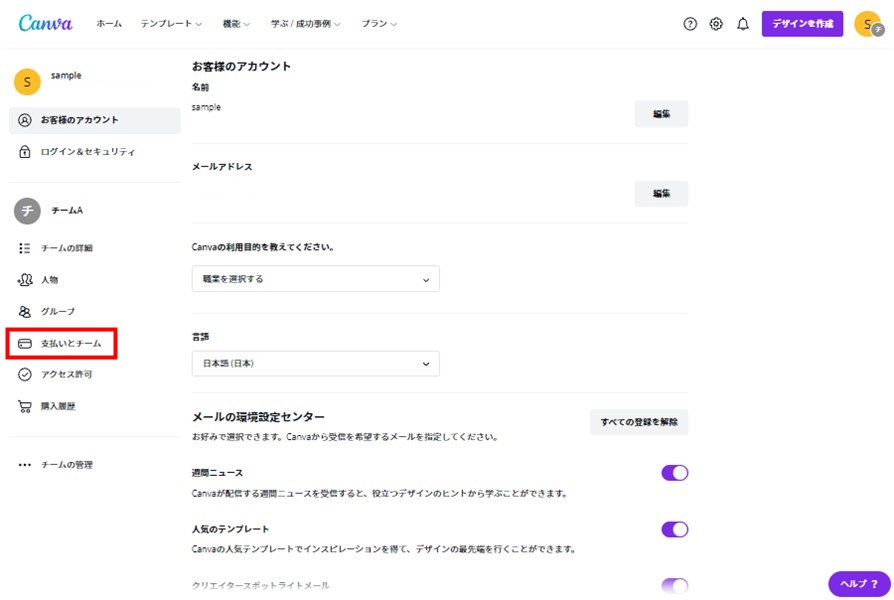Screen dimensions: 894x600
Task: Open settings gear icon in header
Action: (x=716, y=24)
